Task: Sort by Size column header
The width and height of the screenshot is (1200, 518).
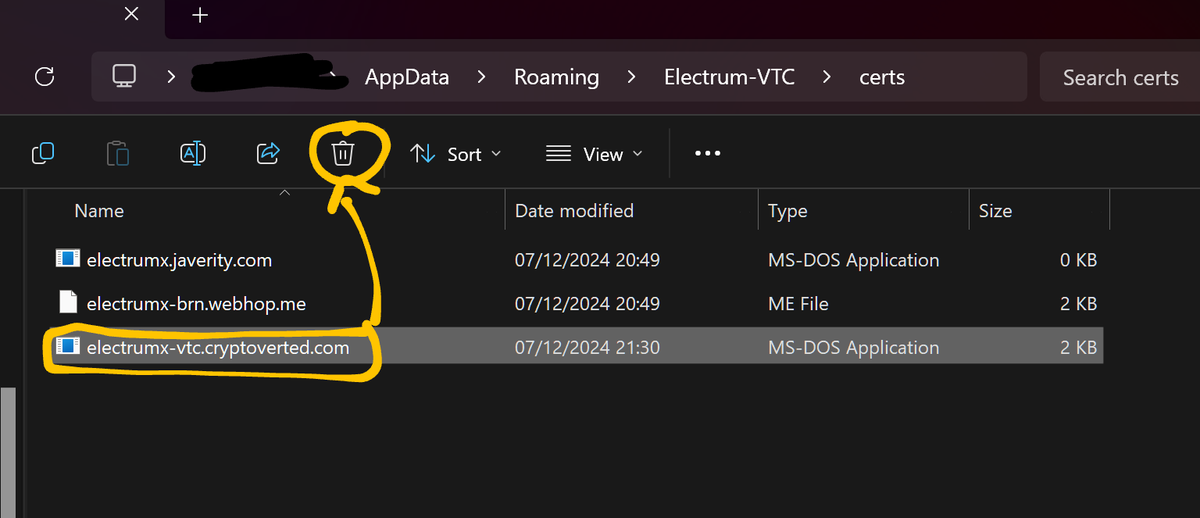Action: (995, 211)
